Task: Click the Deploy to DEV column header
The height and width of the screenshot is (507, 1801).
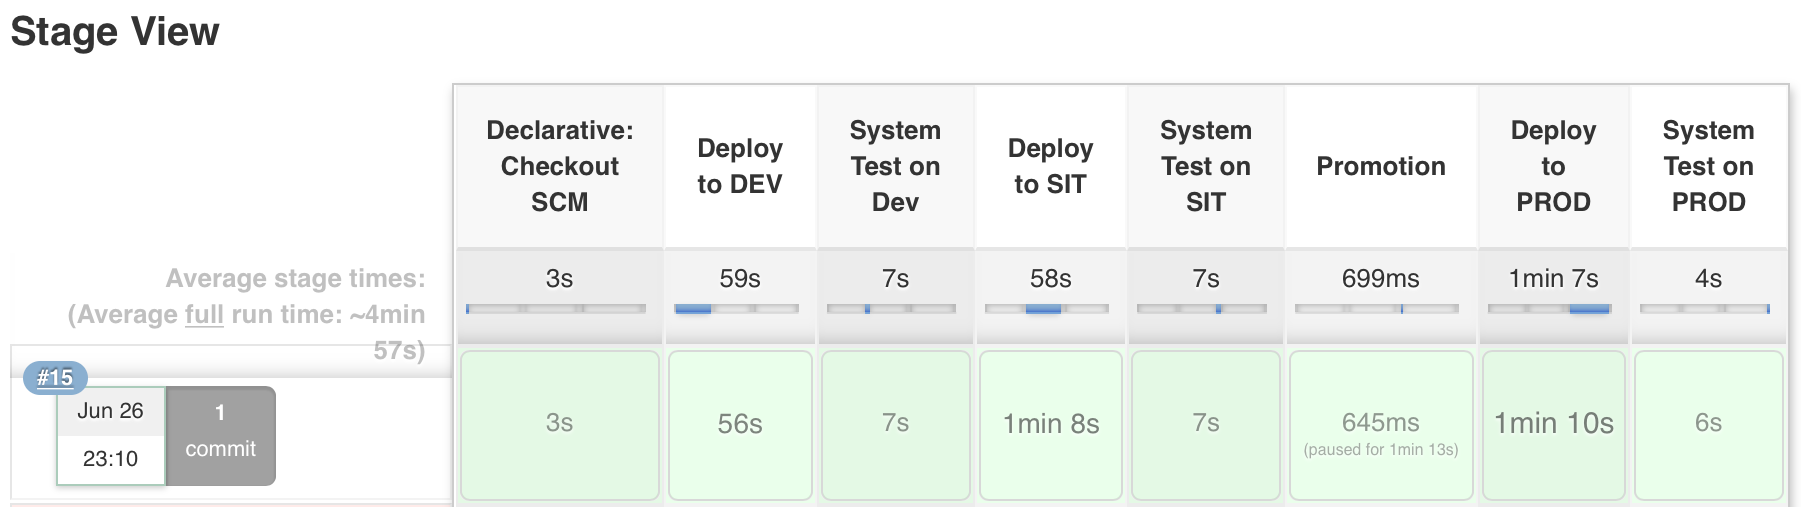Action: 740,166
